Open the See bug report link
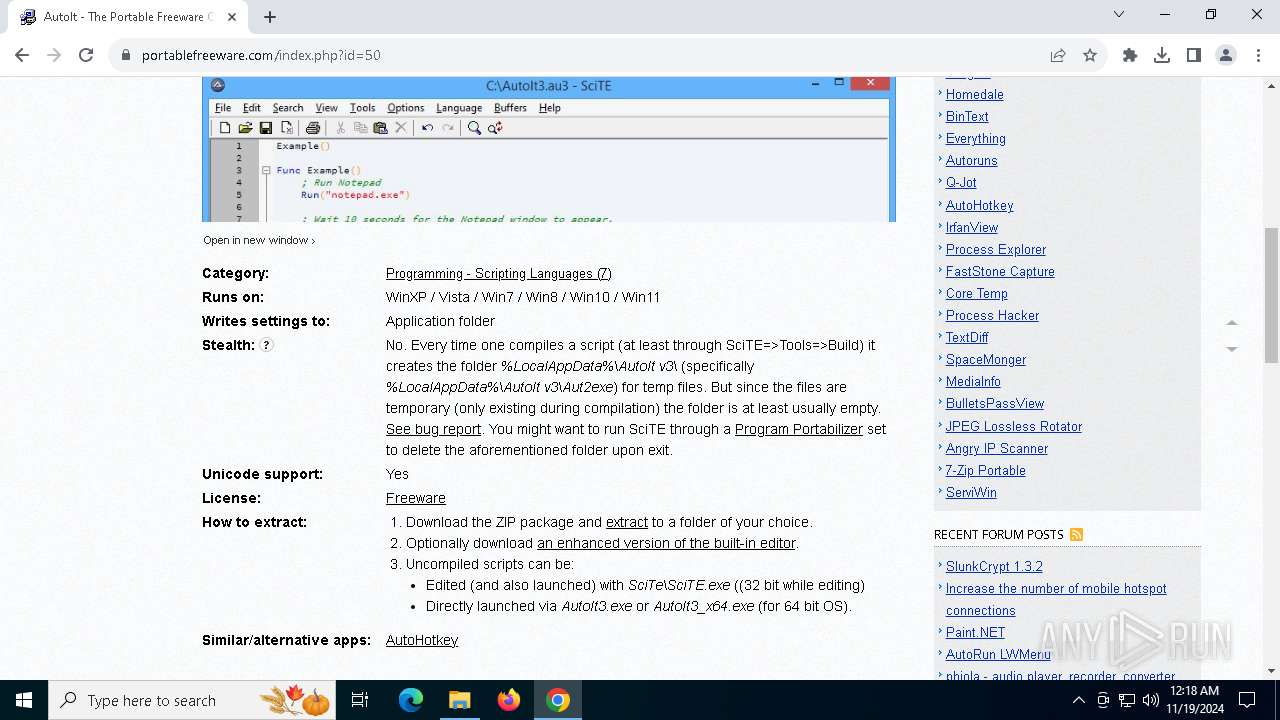1280x720 pixels. pos(433,429)
